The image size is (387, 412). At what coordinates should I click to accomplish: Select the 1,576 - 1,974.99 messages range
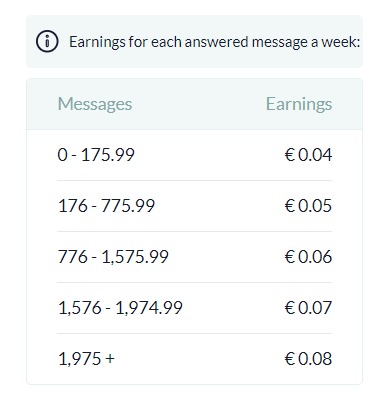(120, 308)
